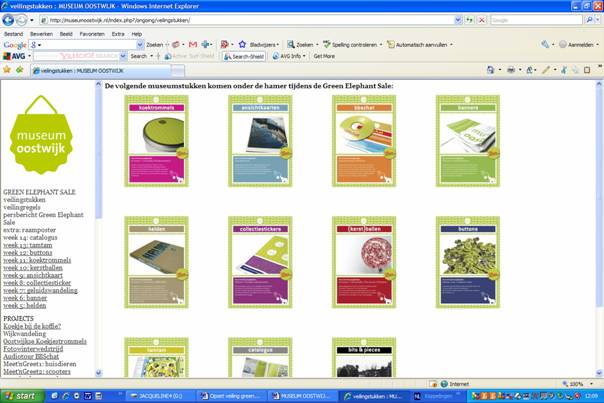The height and width of the screenshot is (403, 604).
Task: Open the buttons auction card
Action: coord(468,262)
